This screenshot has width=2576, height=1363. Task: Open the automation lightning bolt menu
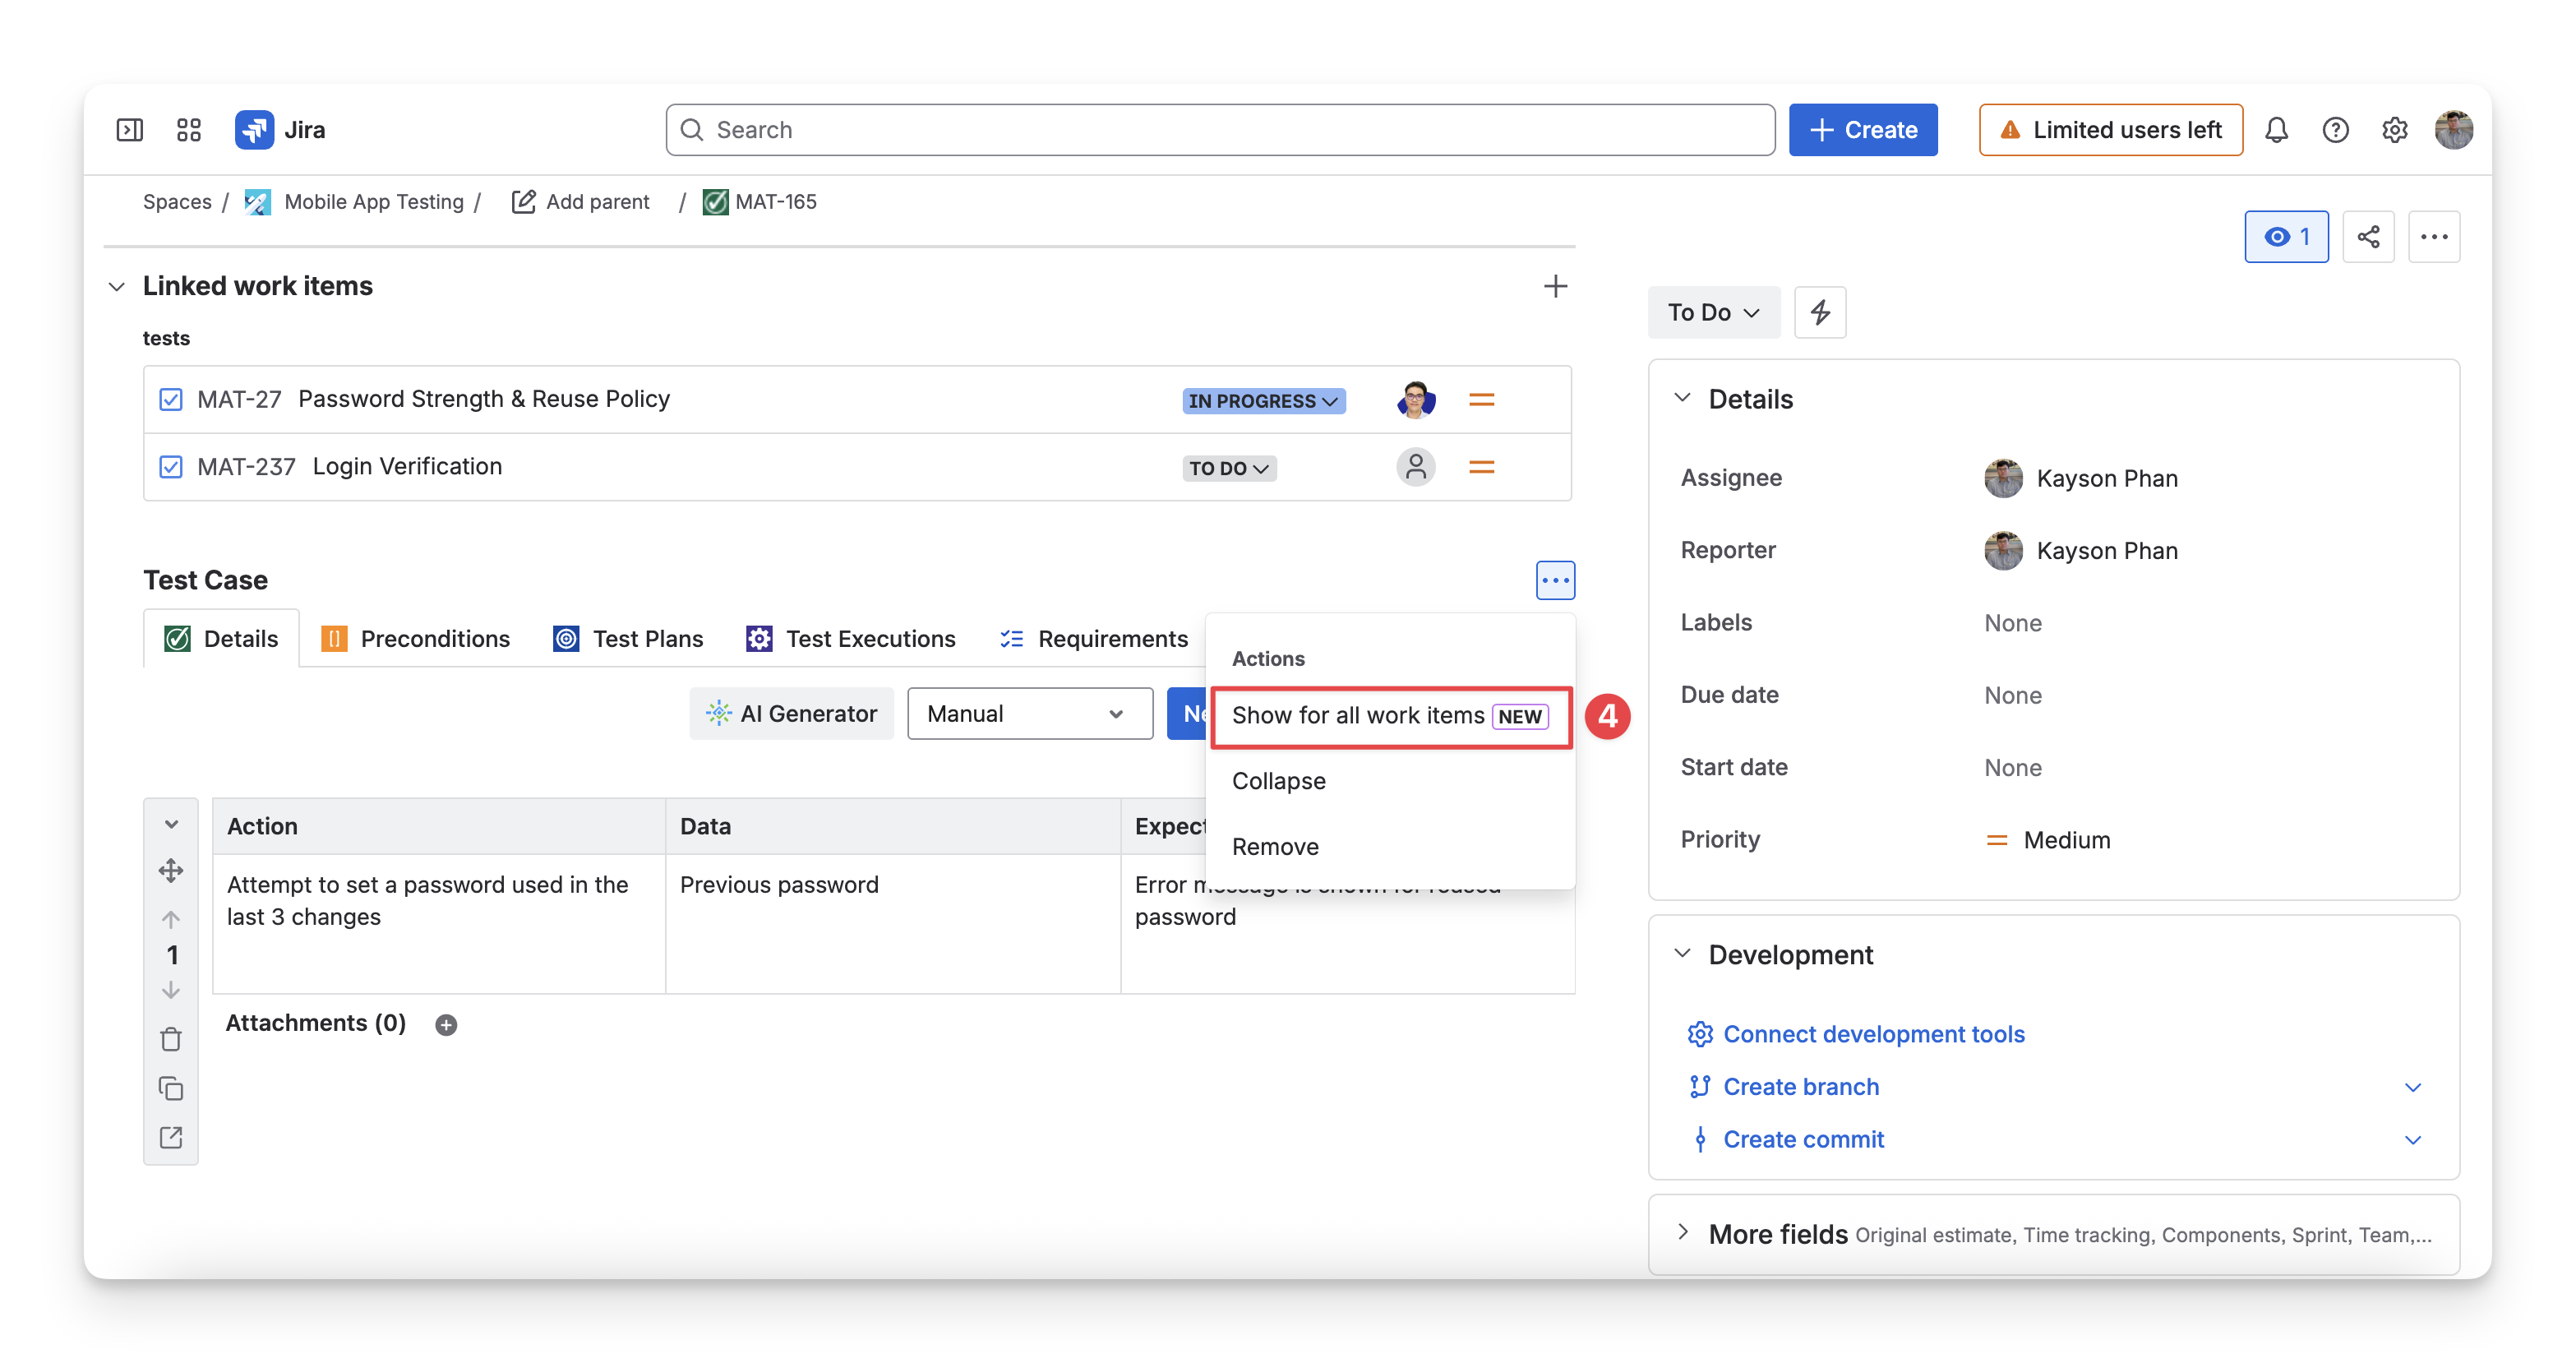pyautogui.click(x=1820, y=312)
